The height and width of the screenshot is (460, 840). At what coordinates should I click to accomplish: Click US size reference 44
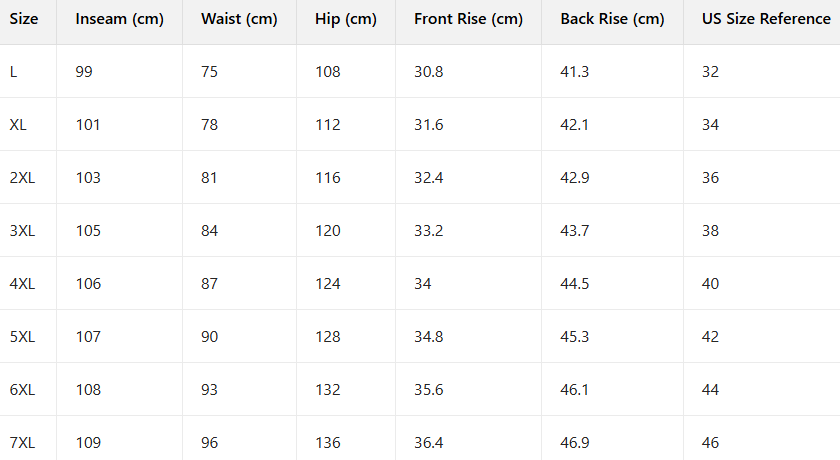point(710,390)
